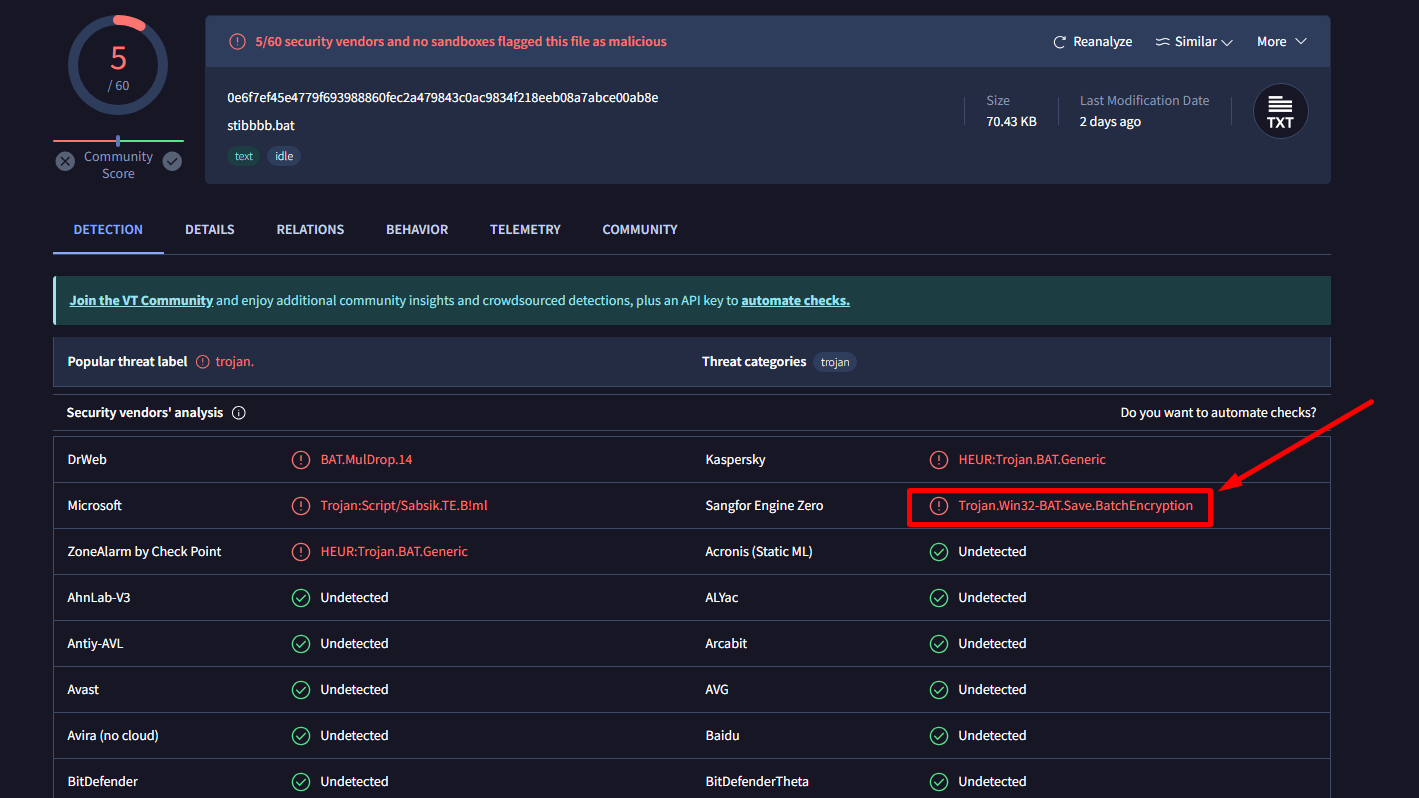Open the Similar dropdown menu
Image resolution: width=1419 pixels, height=798 pixels.
tap(1194, 42)
